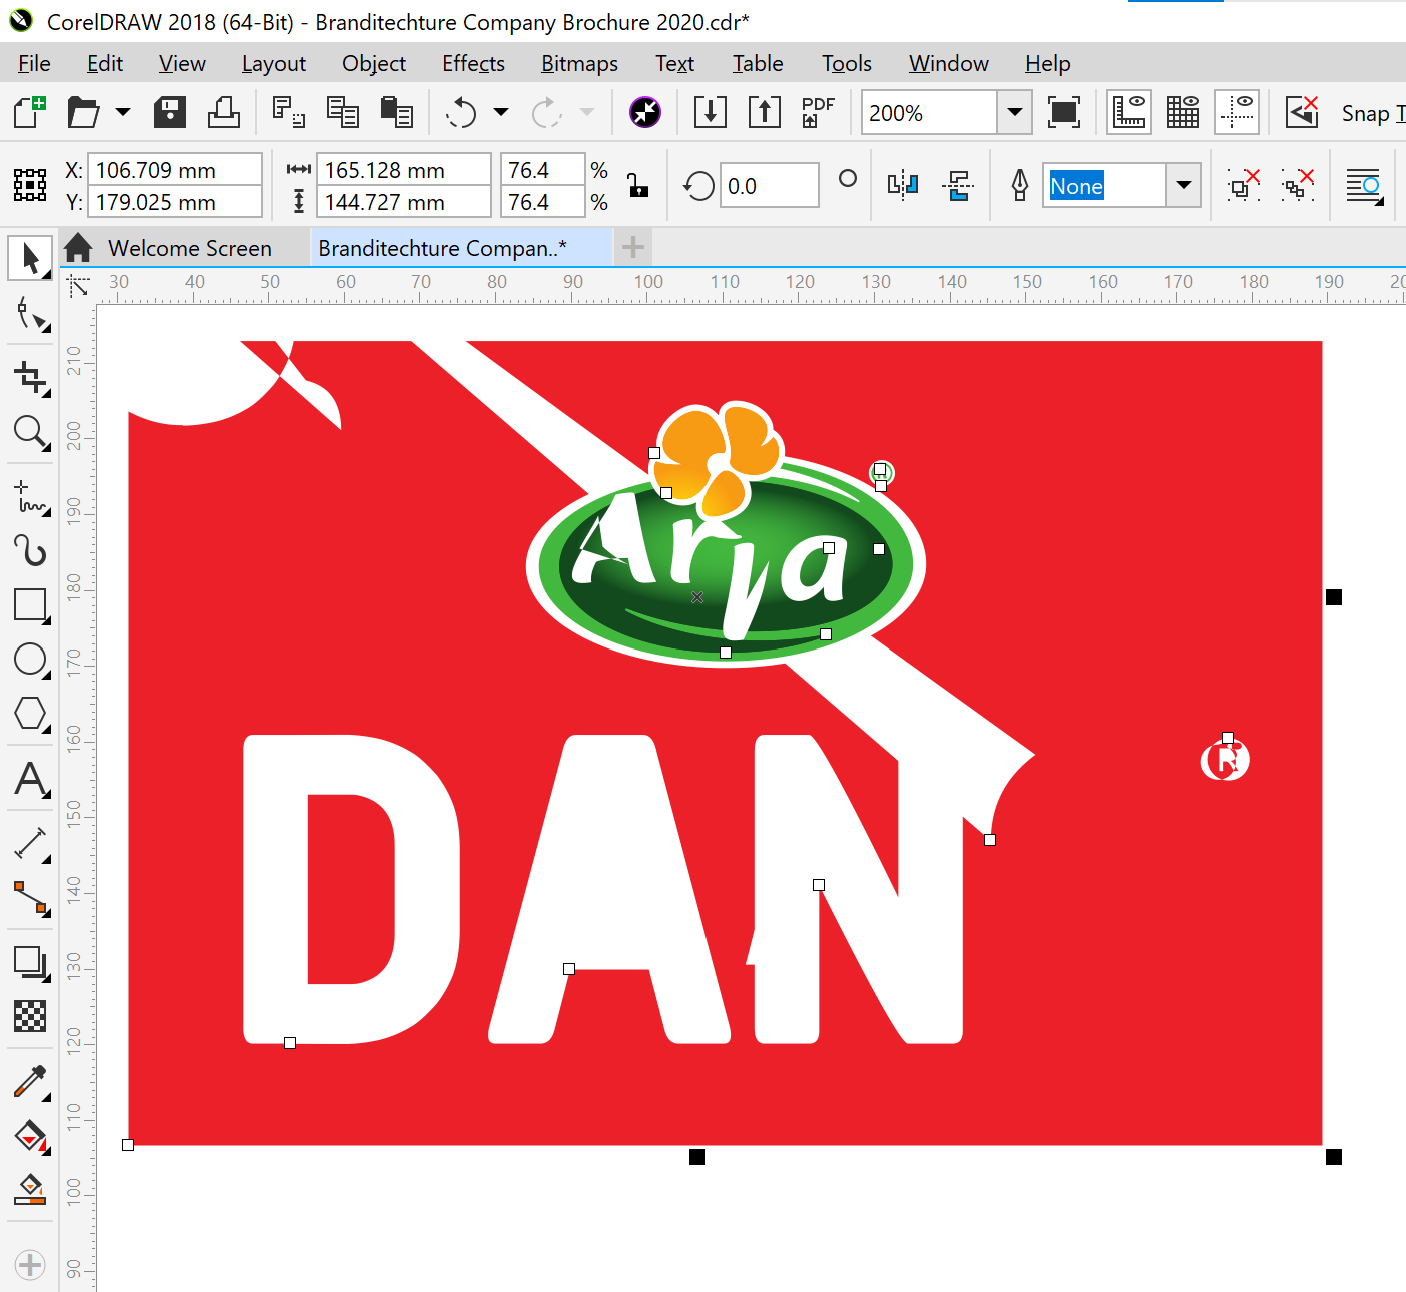Open the Bitmaps menu
Image resolution: width=1406 pixels, height=1292 pixels.
[579, 63]
